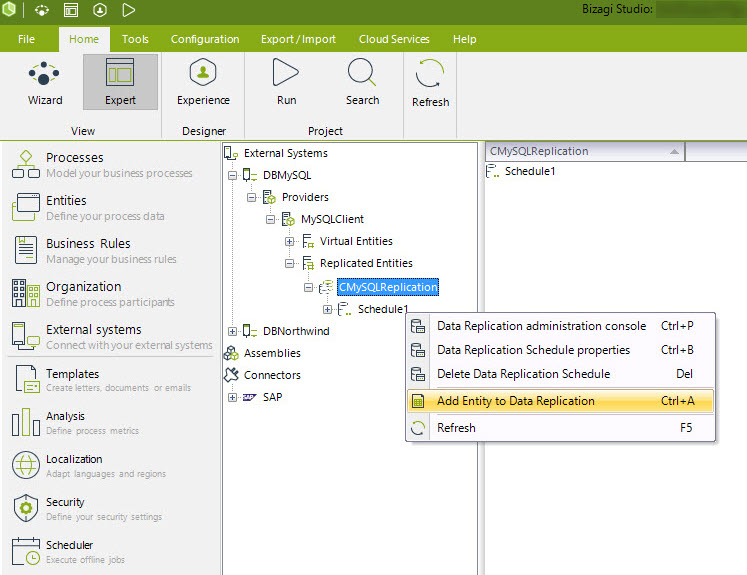This screenshot has width=747, height=575.
Task: Select the DBNorthwind tree item
Action: (x=296, y=331)
